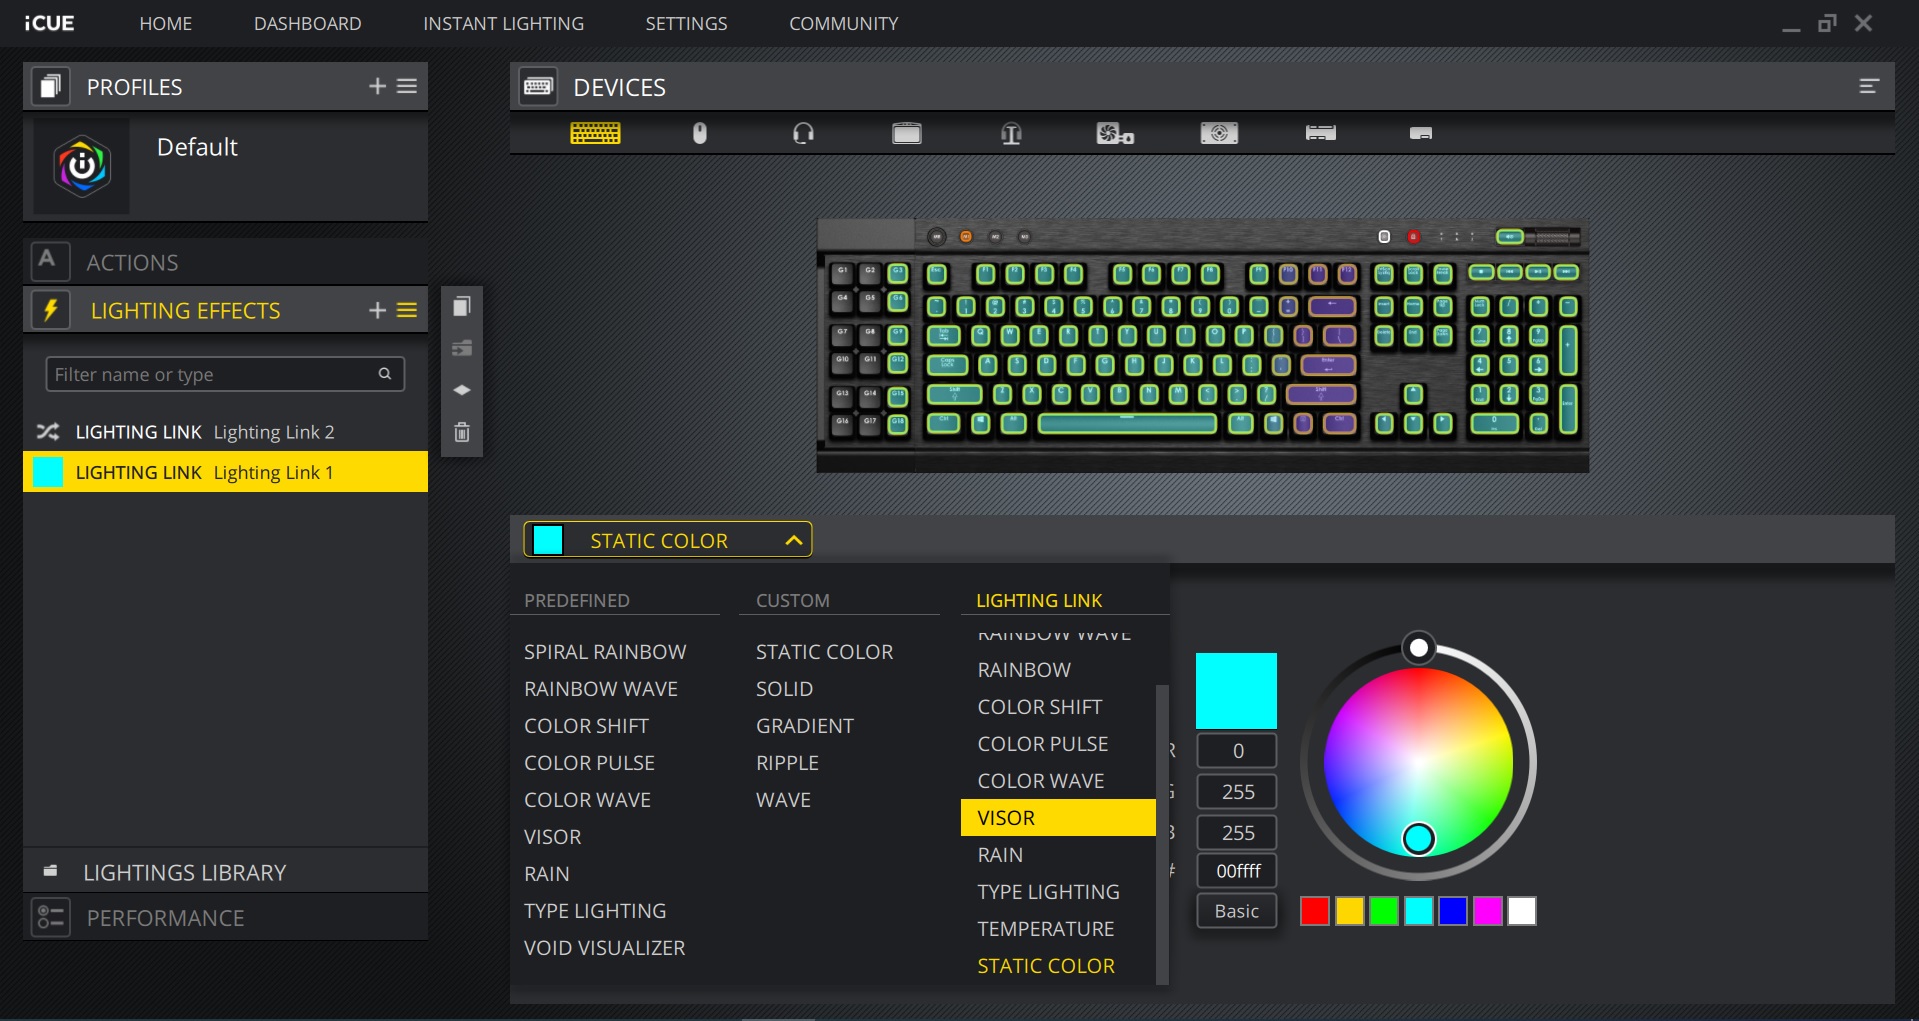The image size is (1919, 1021).
Task: Click the filter name or type field
Action: pos(212,374)
